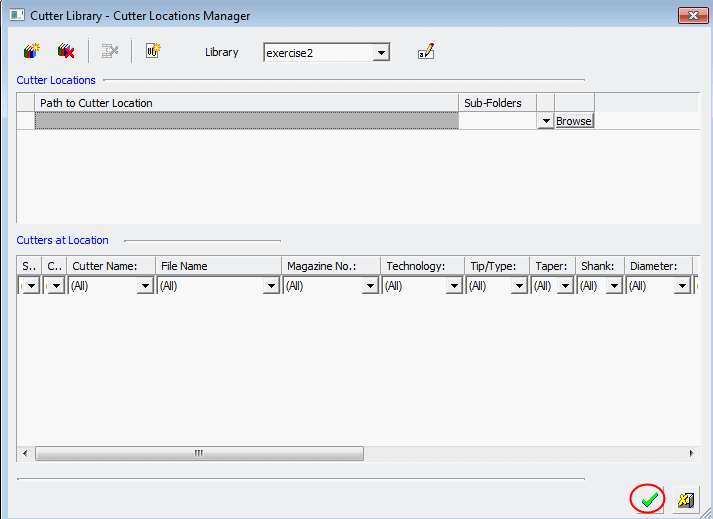Expand the Sub-Folders dropdown arrow
713x519 pixels.
545,121
